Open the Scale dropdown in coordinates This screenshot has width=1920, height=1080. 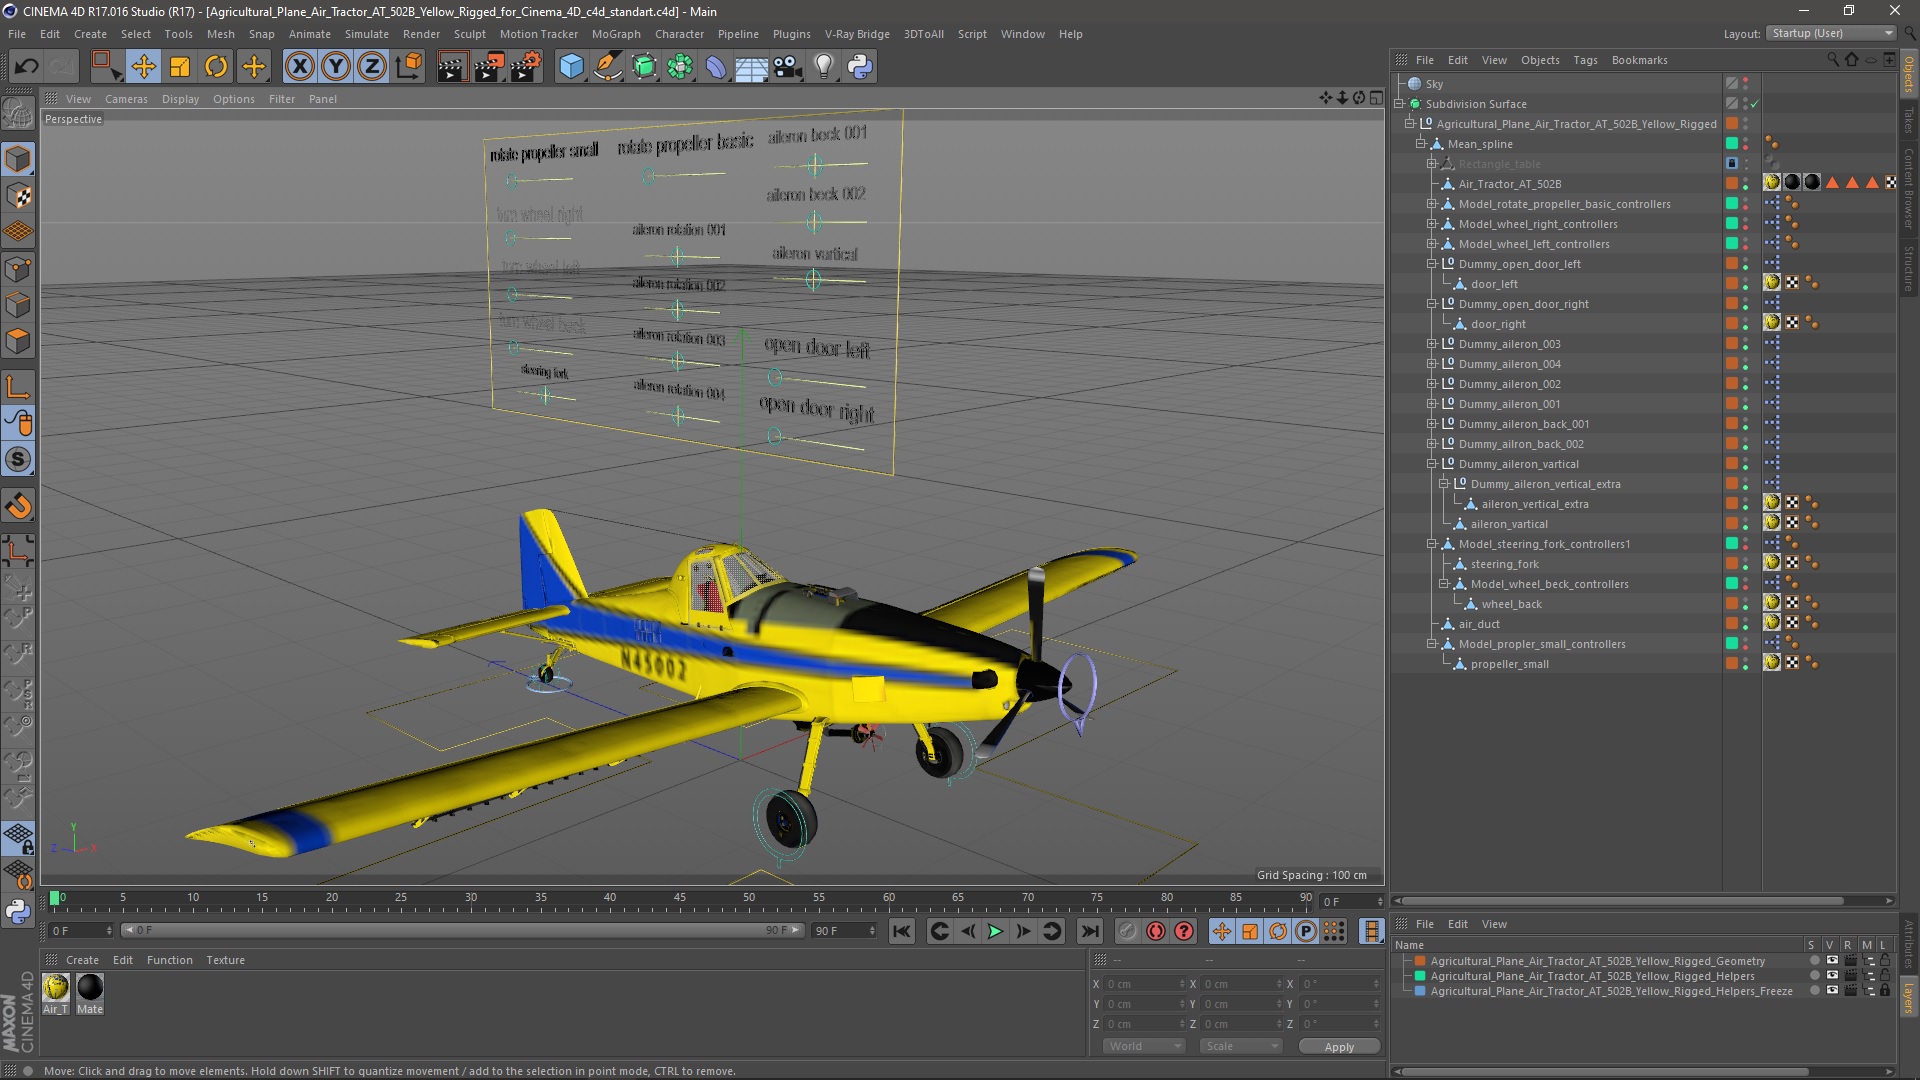point(1241,1046)
